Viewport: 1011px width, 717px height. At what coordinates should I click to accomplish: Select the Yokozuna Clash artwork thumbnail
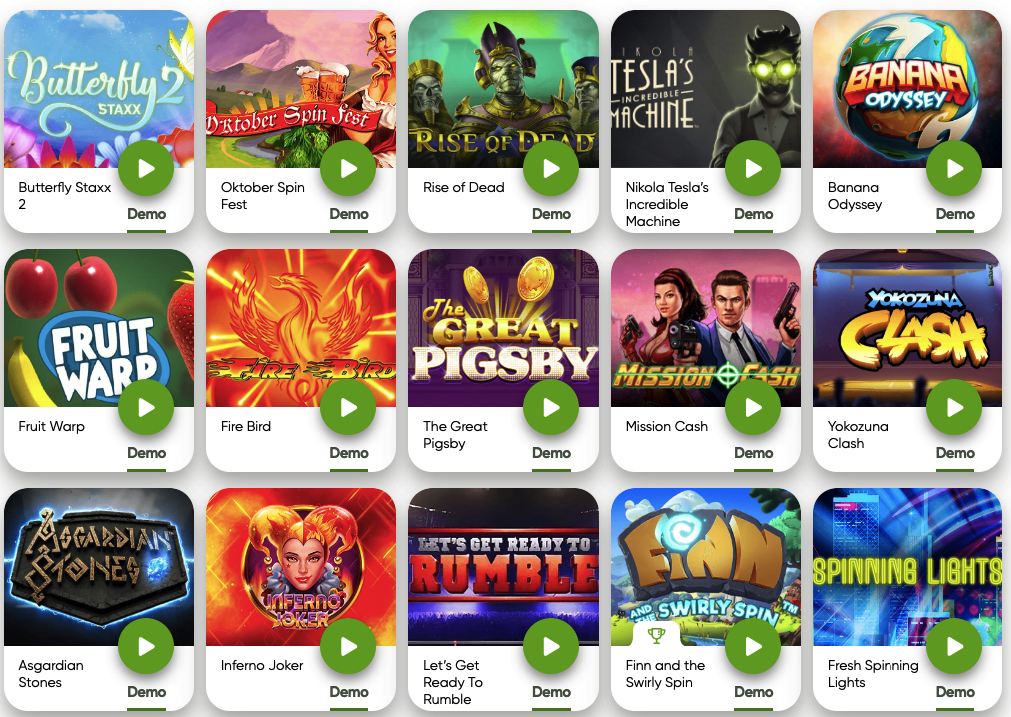point(907,328)
